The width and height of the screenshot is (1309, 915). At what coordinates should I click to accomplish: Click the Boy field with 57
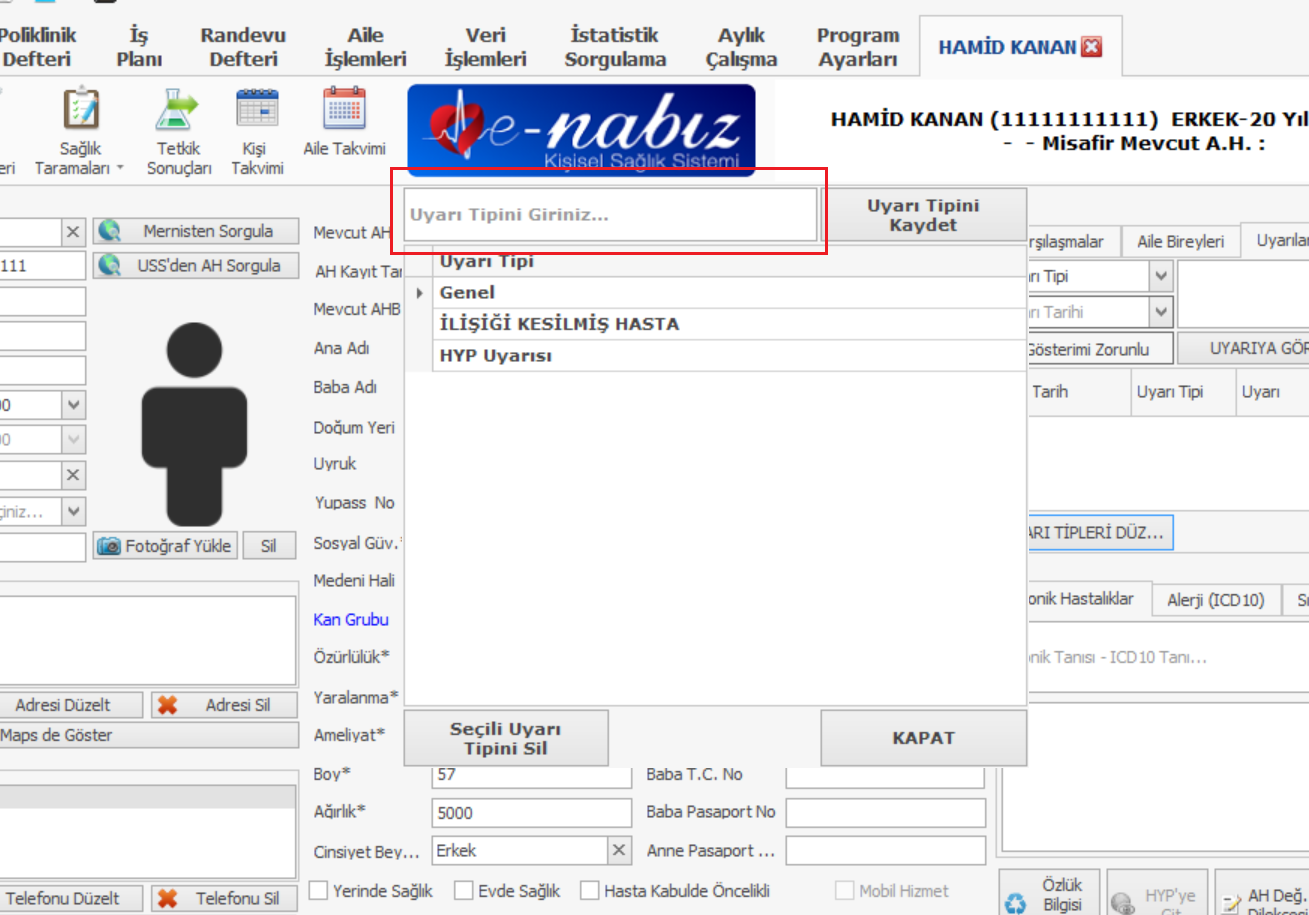532,775
